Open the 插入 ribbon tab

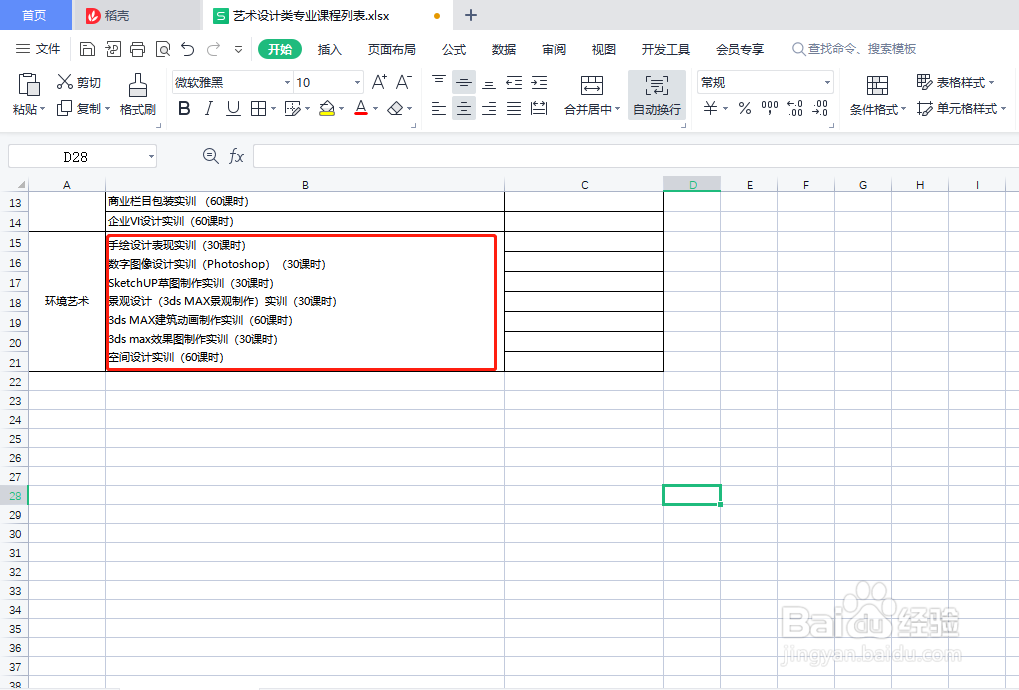coord(330,48)
